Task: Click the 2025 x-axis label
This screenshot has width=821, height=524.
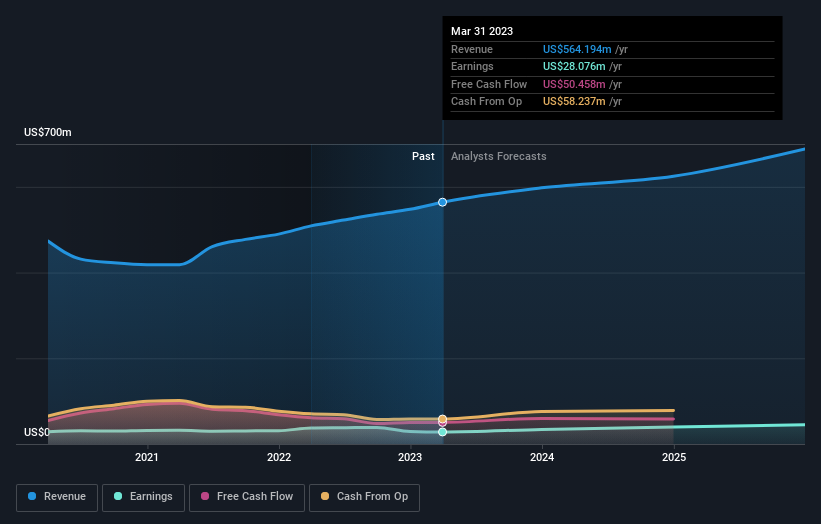Action: pyautogui.click(x=674, y=458)
